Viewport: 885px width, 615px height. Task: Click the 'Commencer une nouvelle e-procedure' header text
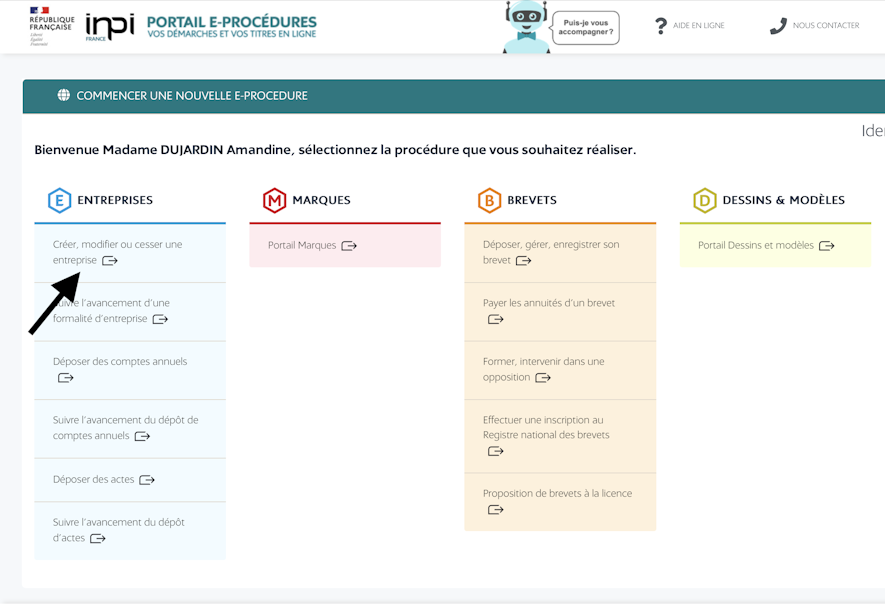(192, 96)
